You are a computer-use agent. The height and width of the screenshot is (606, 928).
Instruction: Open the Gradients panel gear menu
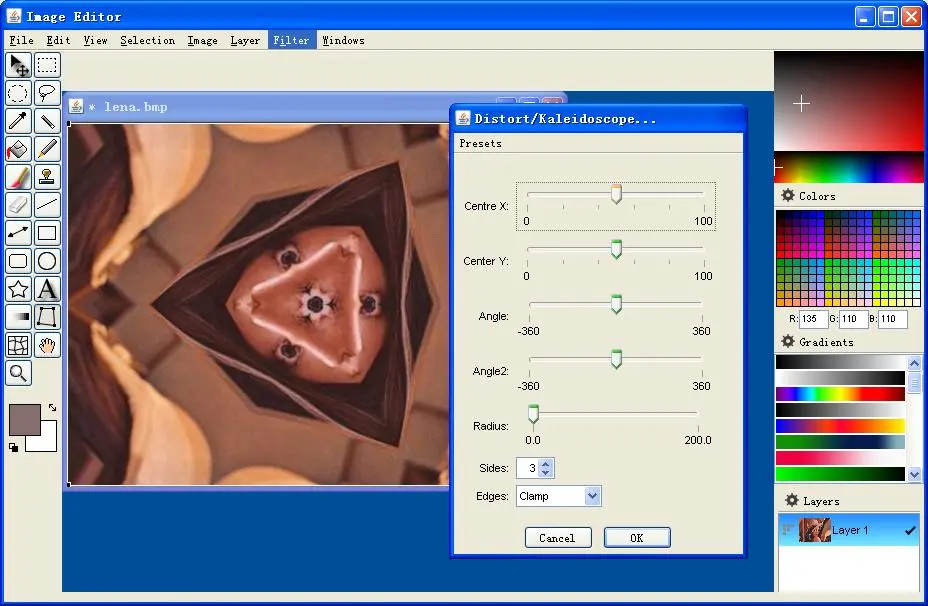point(788,341)
